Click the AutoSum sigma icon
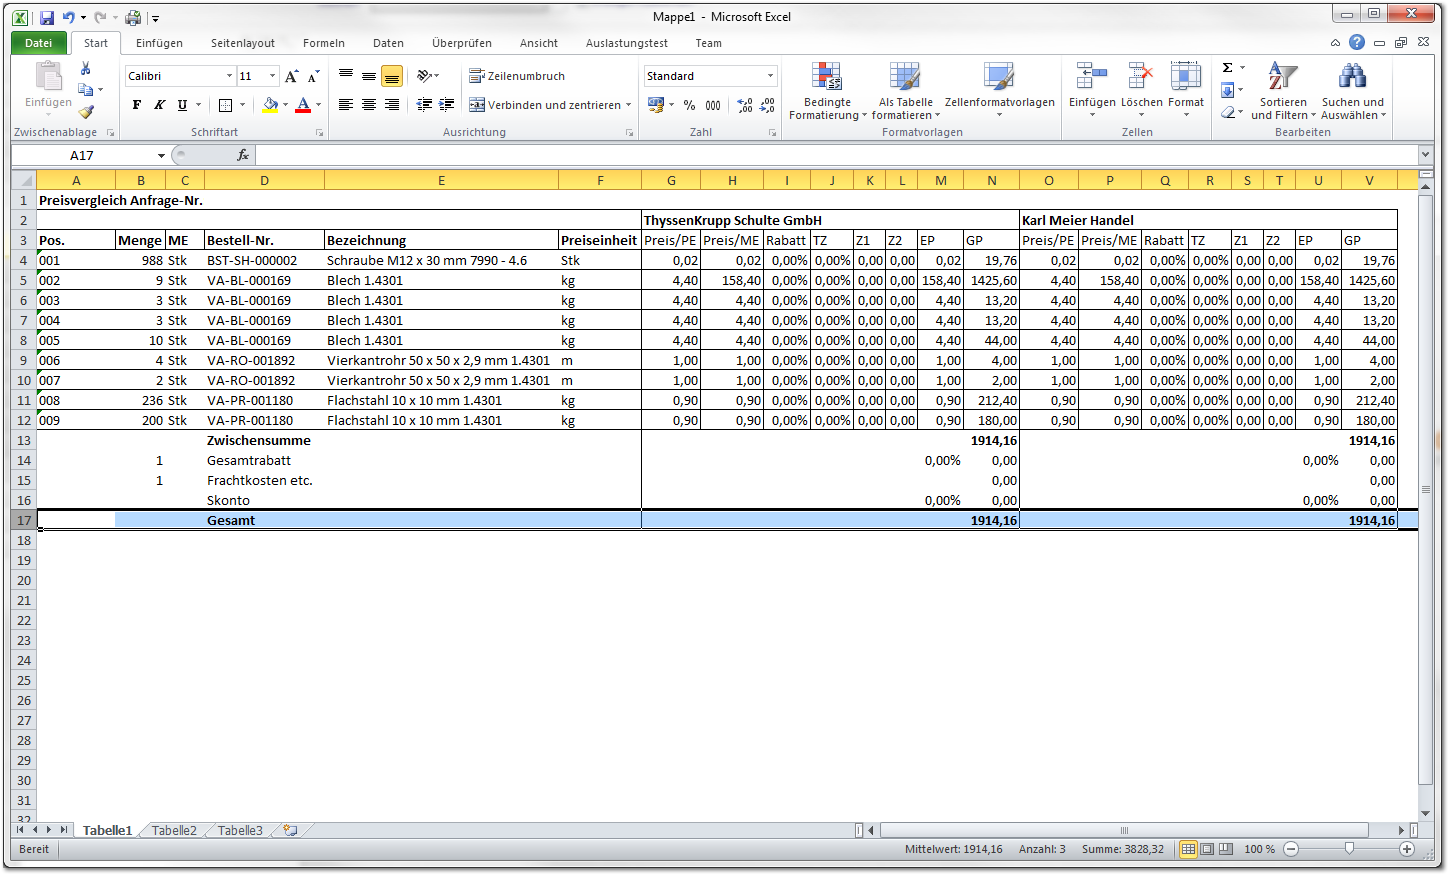Viewport: 1450px width, 876px height. (x=1227, y=68)
